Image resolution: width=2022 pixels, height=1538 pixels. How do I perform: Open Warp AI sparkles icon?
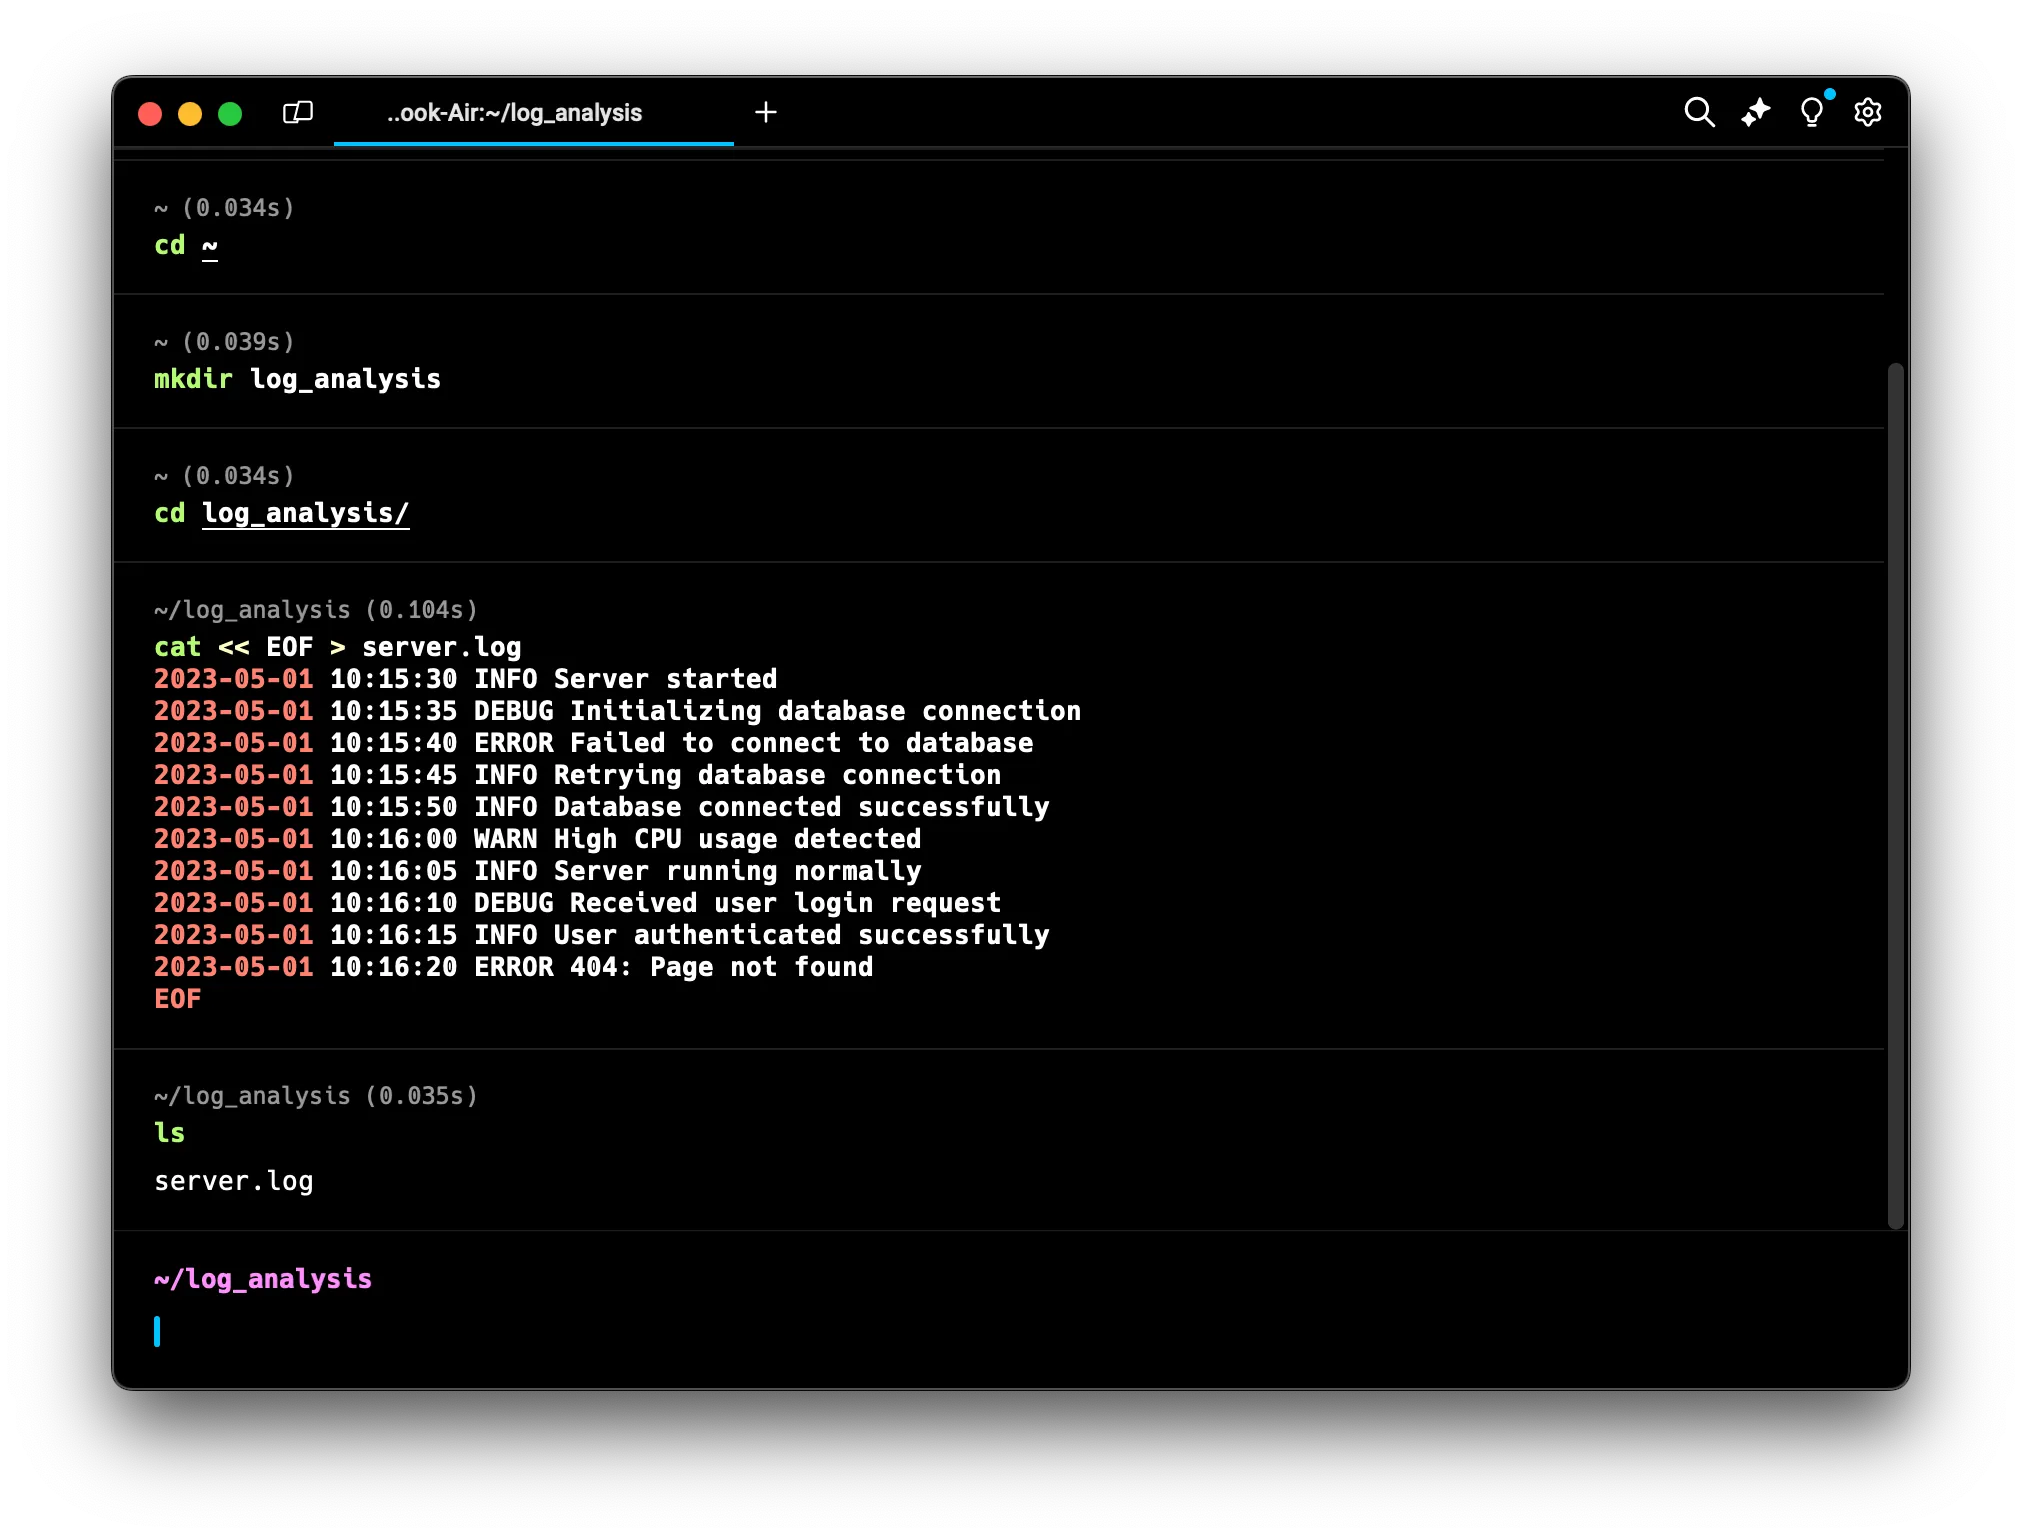coord(1755,112)
